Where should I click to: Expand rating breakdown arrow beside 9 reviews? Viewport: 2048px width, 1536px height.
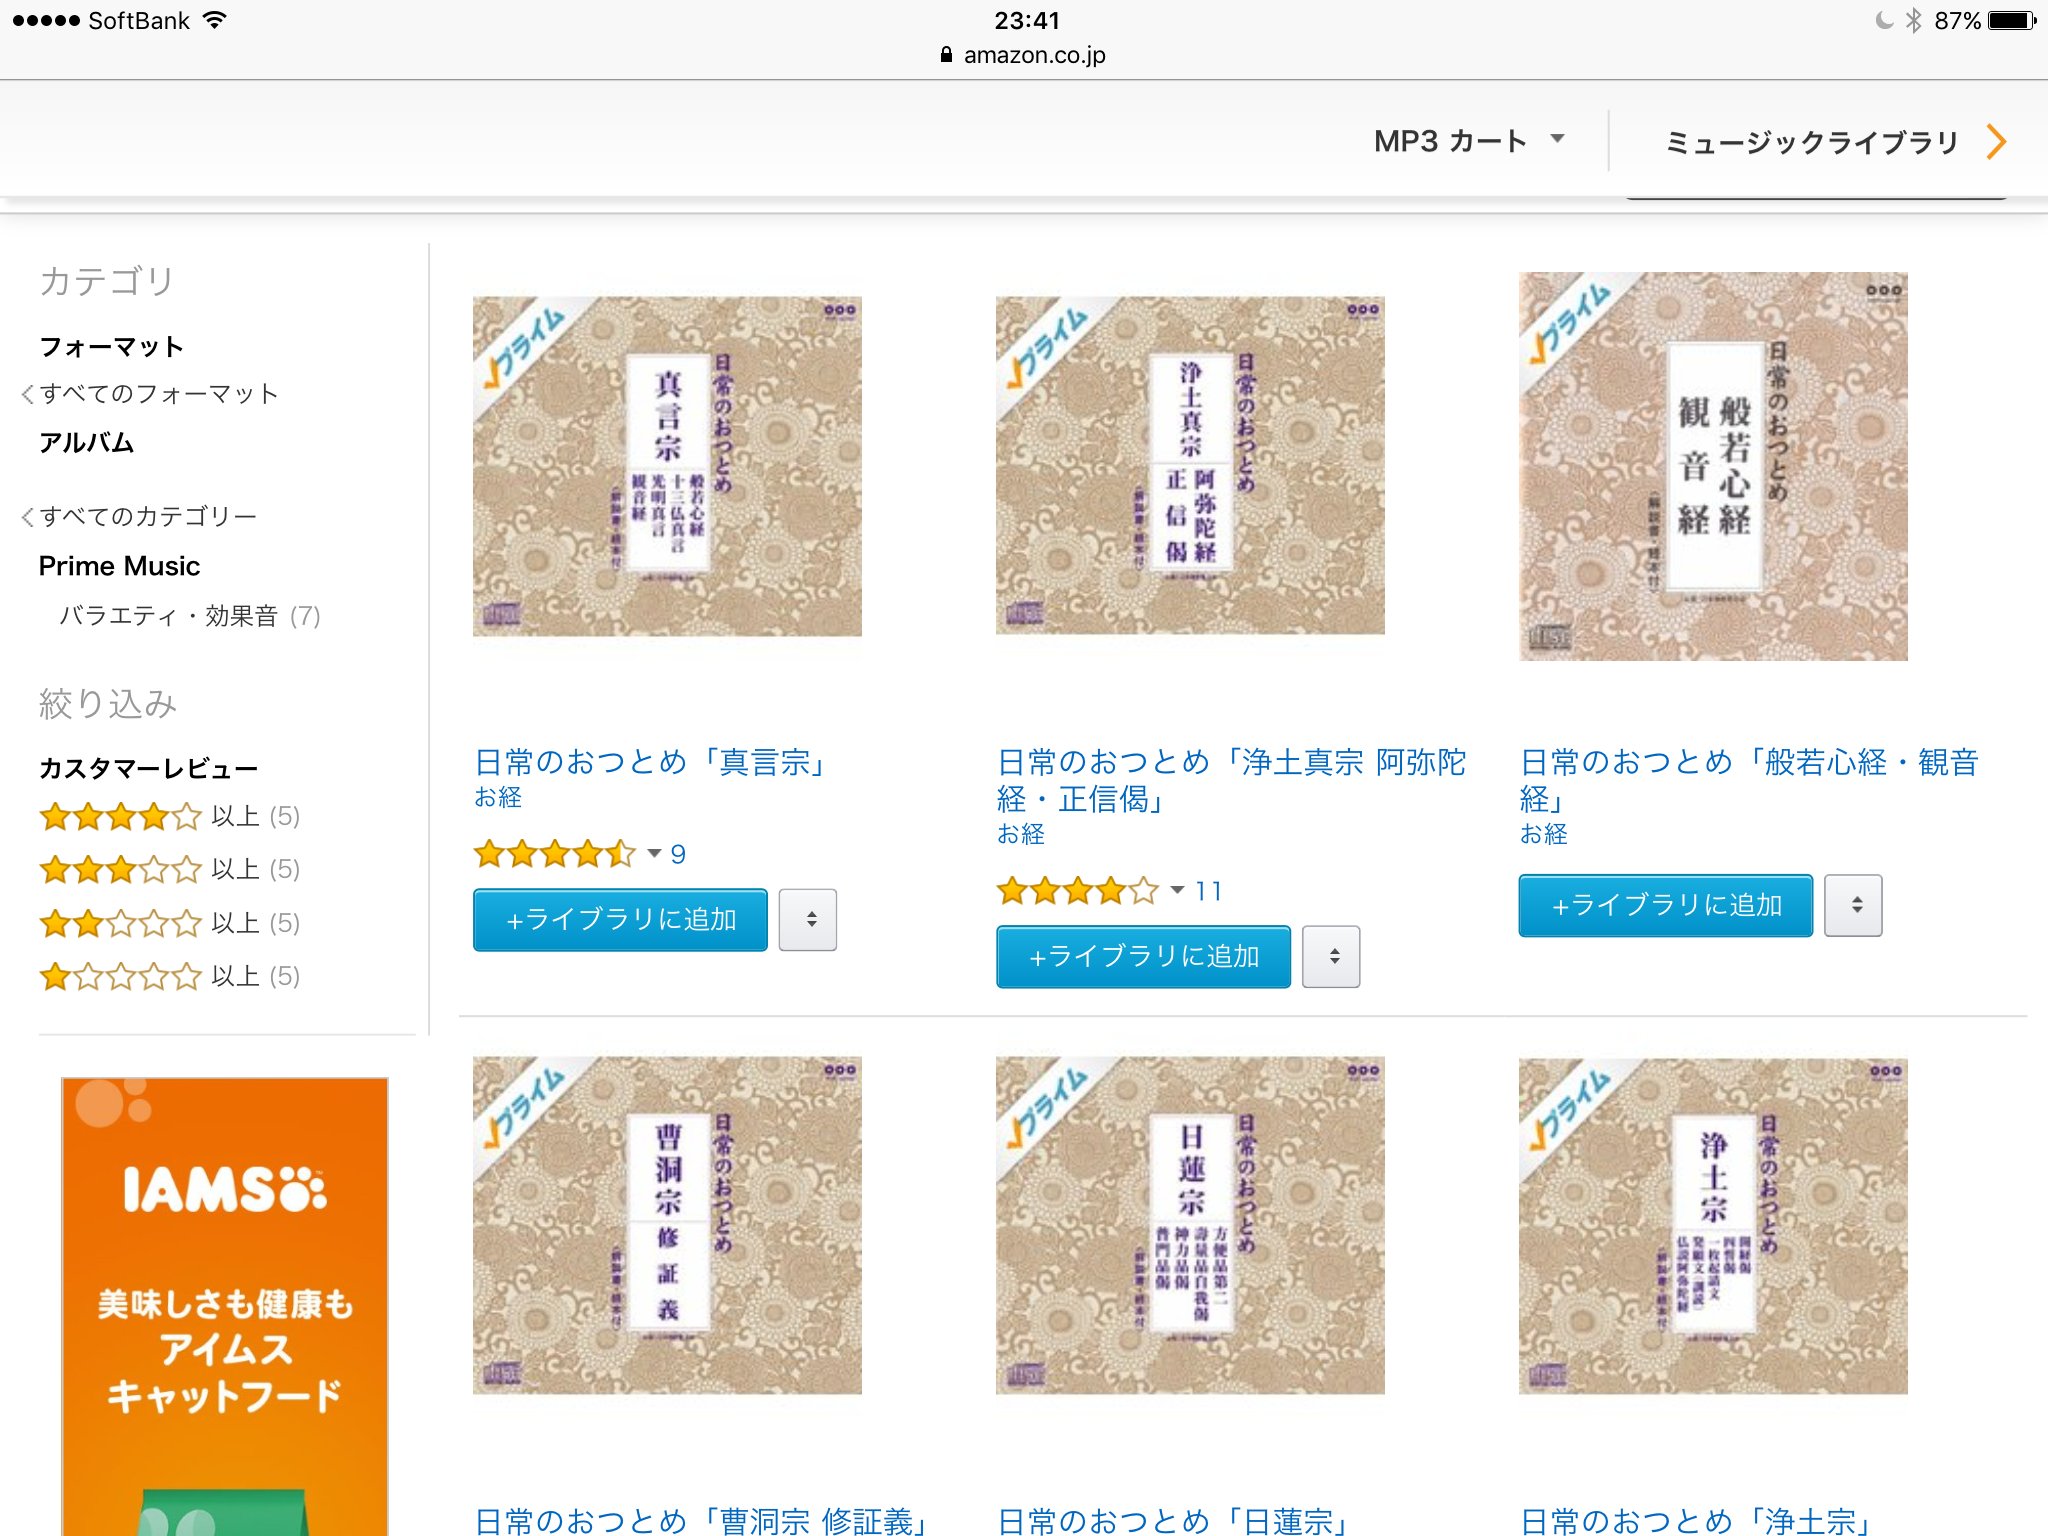click(654, 853)
